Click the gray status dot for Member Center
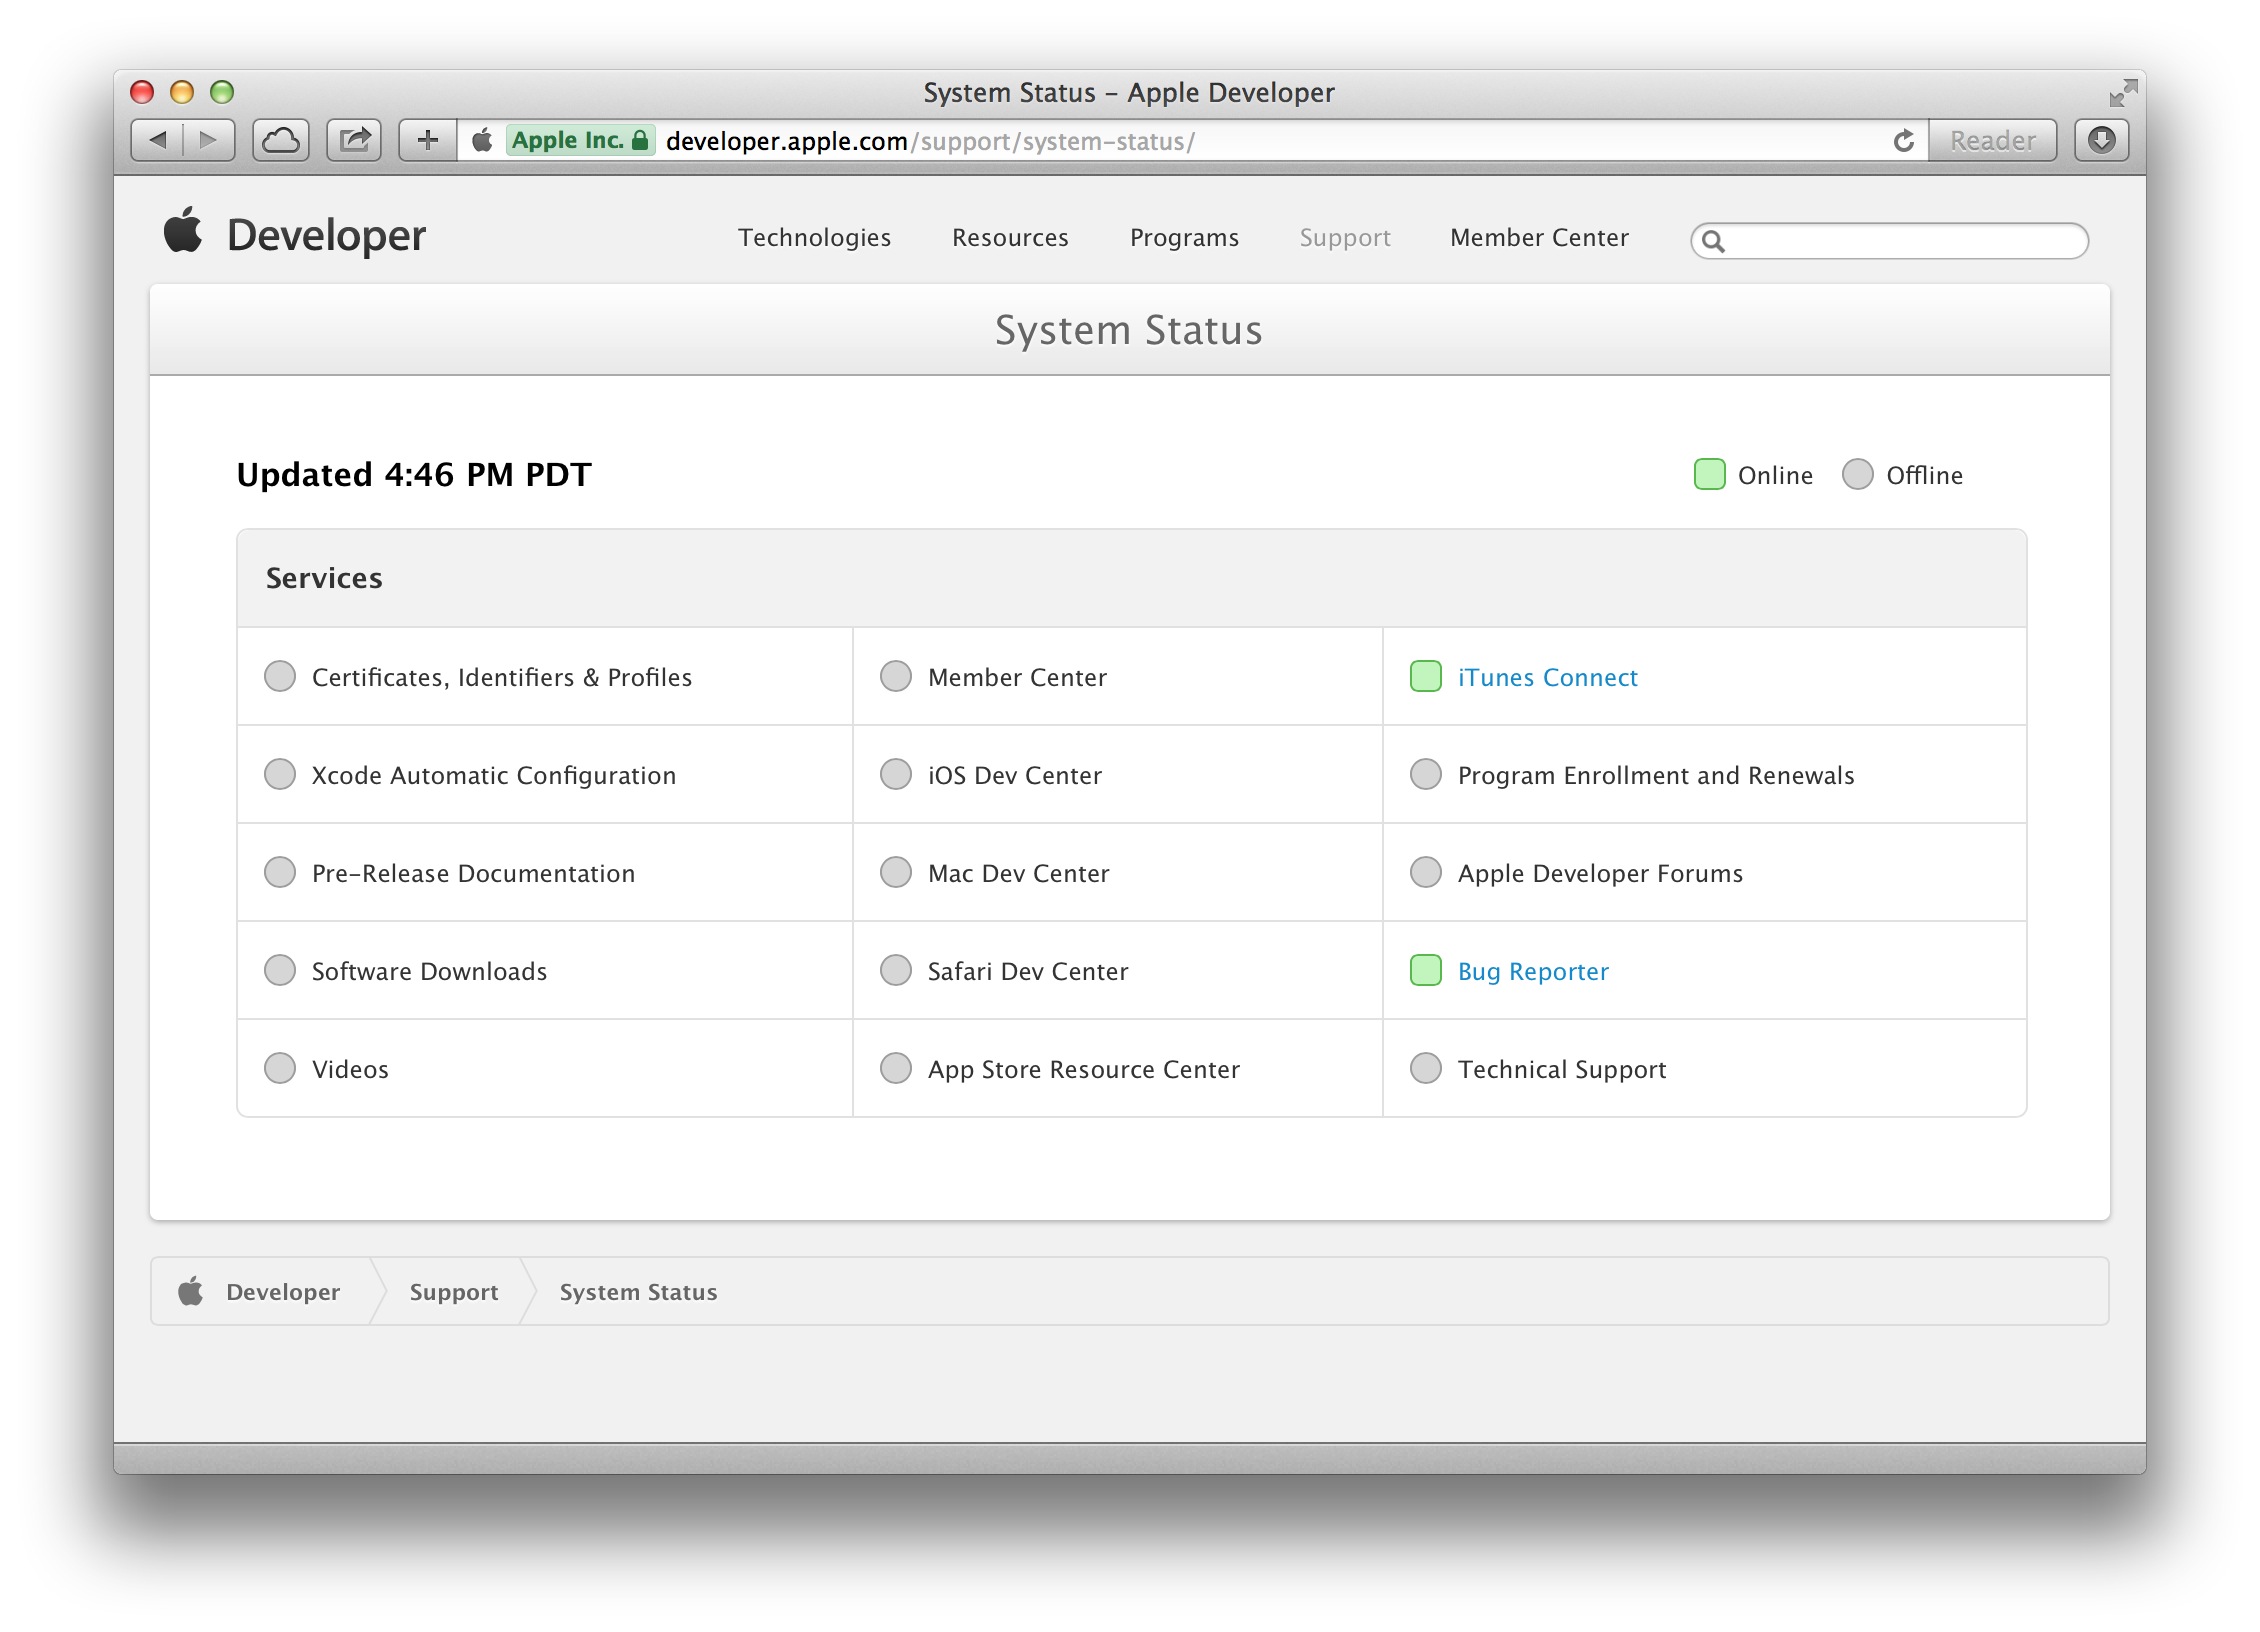 896,676
